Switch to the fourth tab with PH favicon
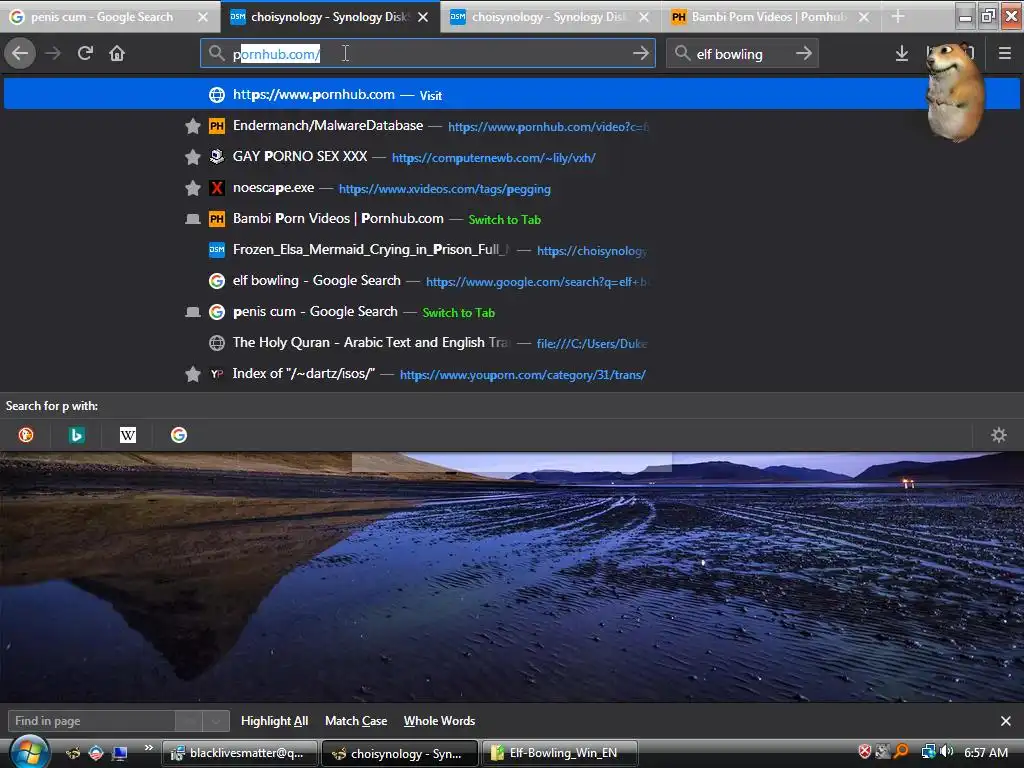This screenshot has height=768, width=1024. point(769,16)
